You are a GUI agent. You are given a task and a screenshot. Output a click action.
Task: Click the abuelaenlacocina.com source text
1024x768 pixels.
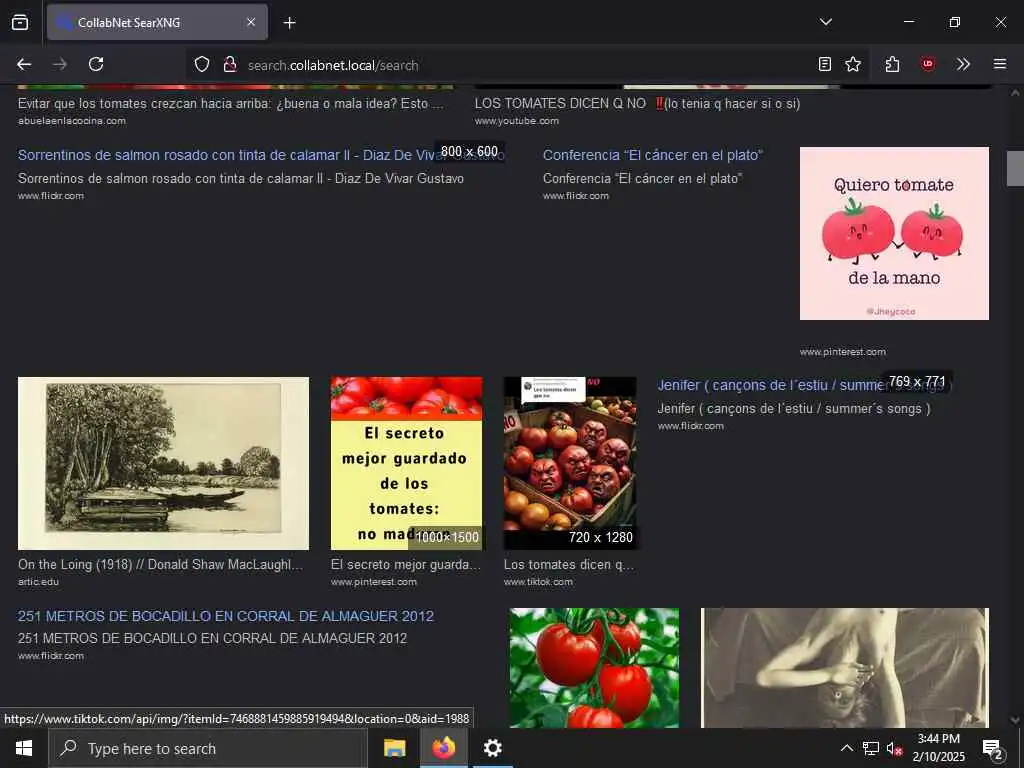[x=72, y=121]
